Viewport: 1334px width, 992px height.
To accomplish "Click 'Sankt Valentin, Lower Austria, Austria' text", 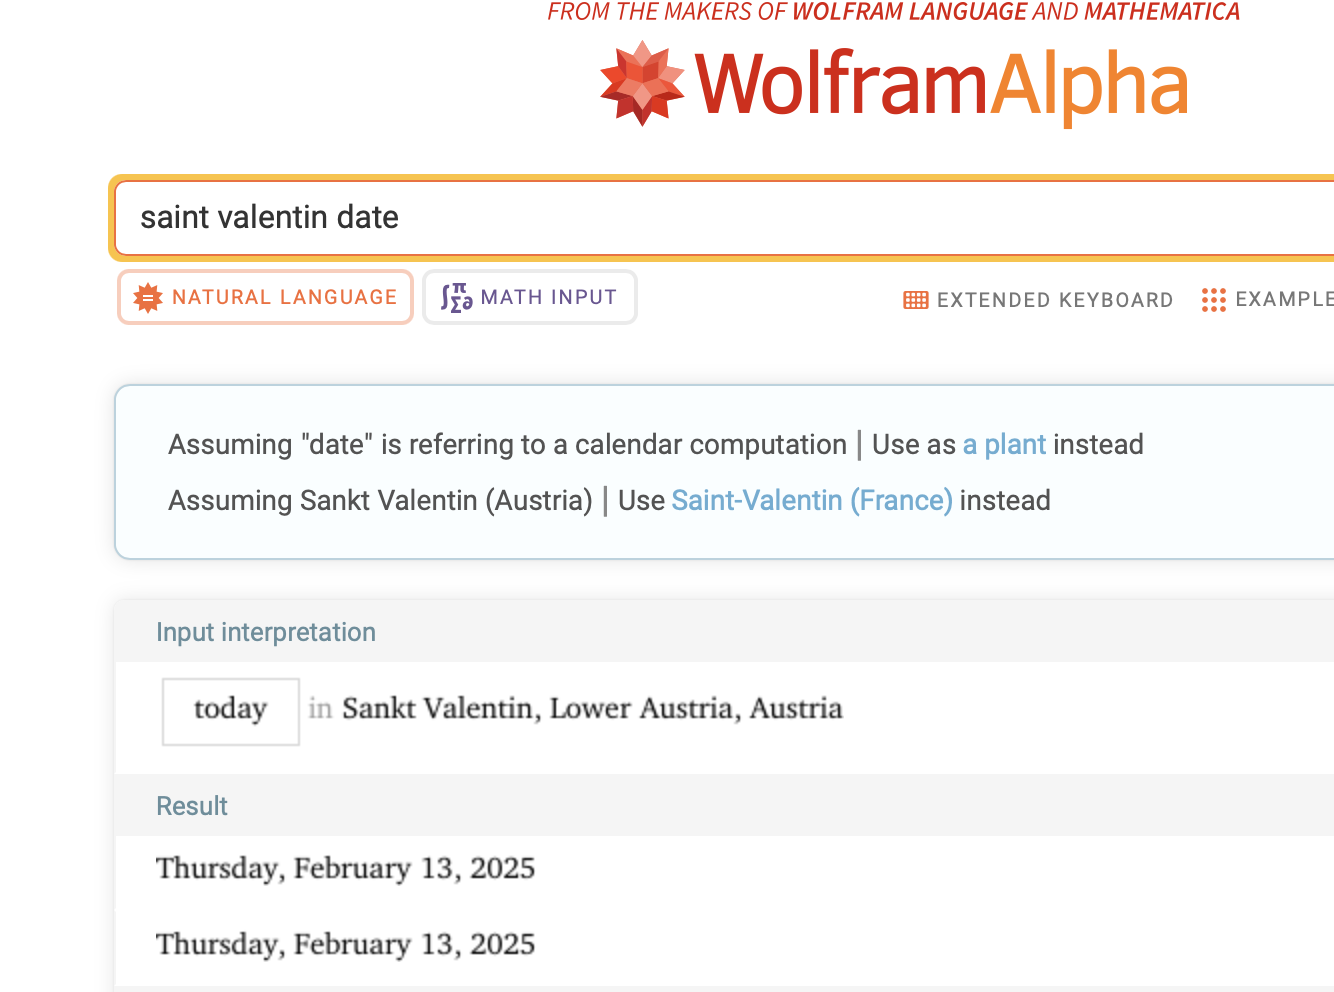I will [x=592, y=709].
